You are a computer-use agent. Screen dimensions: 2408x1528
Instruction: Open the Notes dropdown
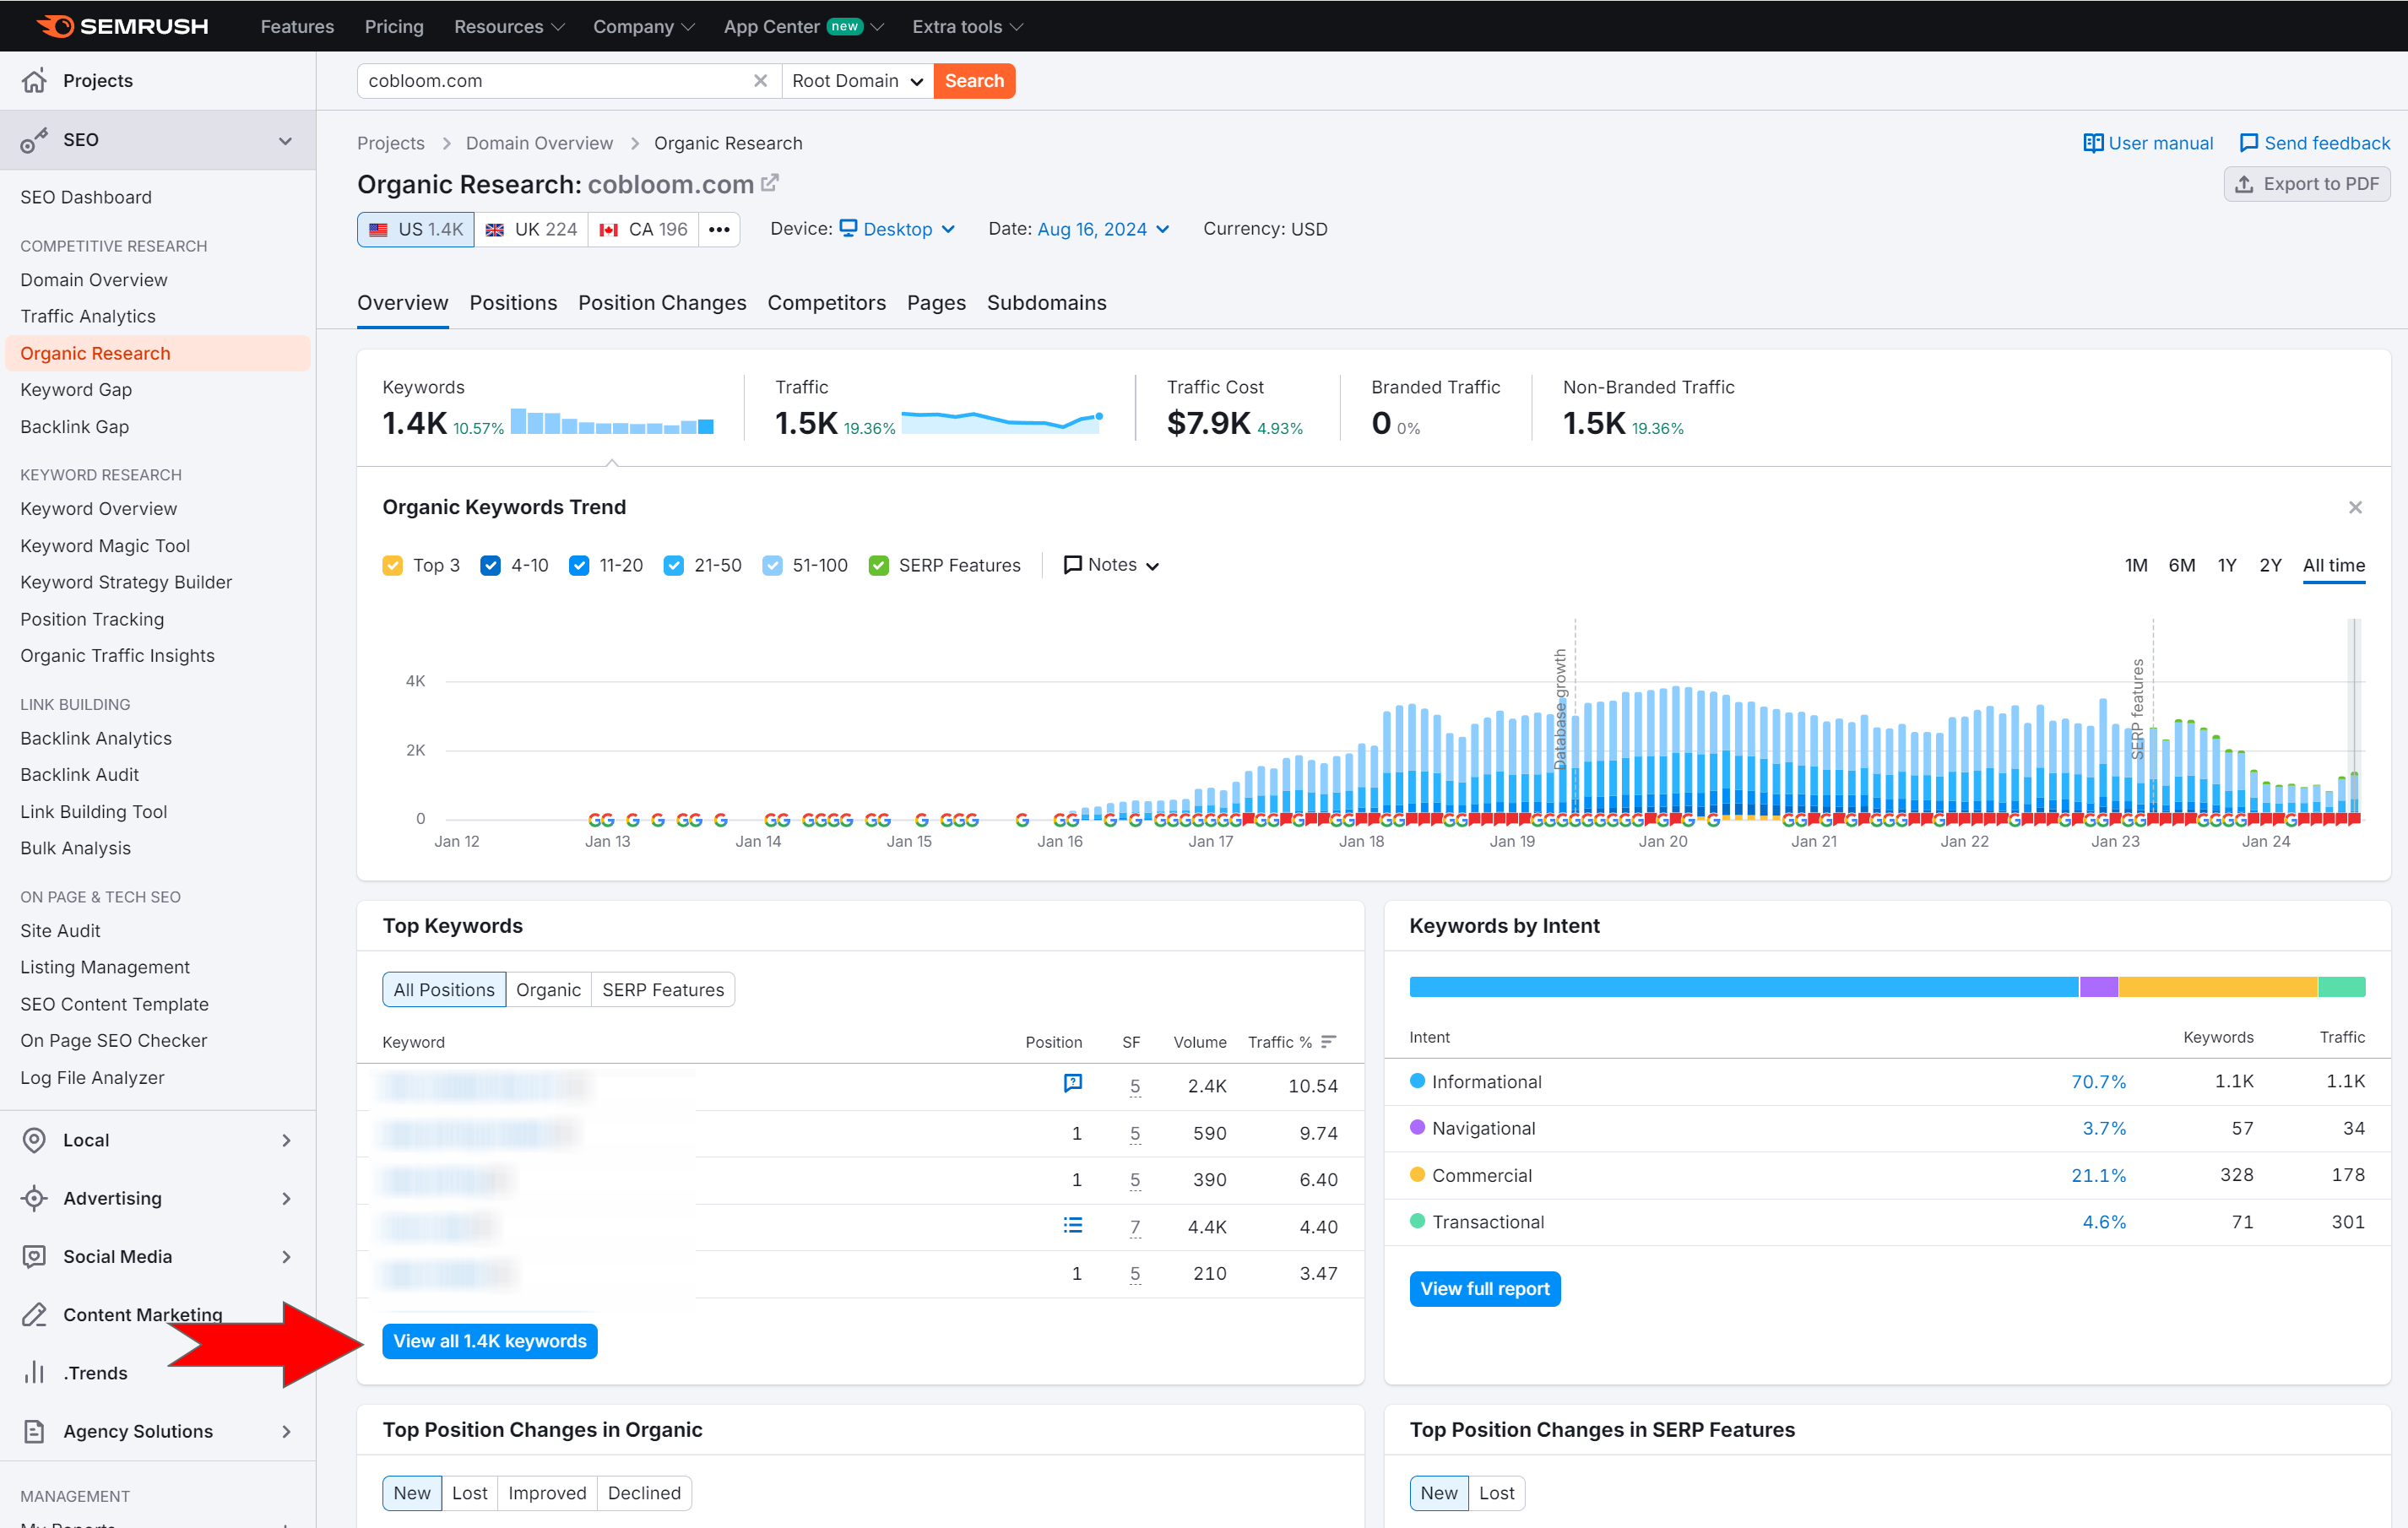pos(1112,565)
